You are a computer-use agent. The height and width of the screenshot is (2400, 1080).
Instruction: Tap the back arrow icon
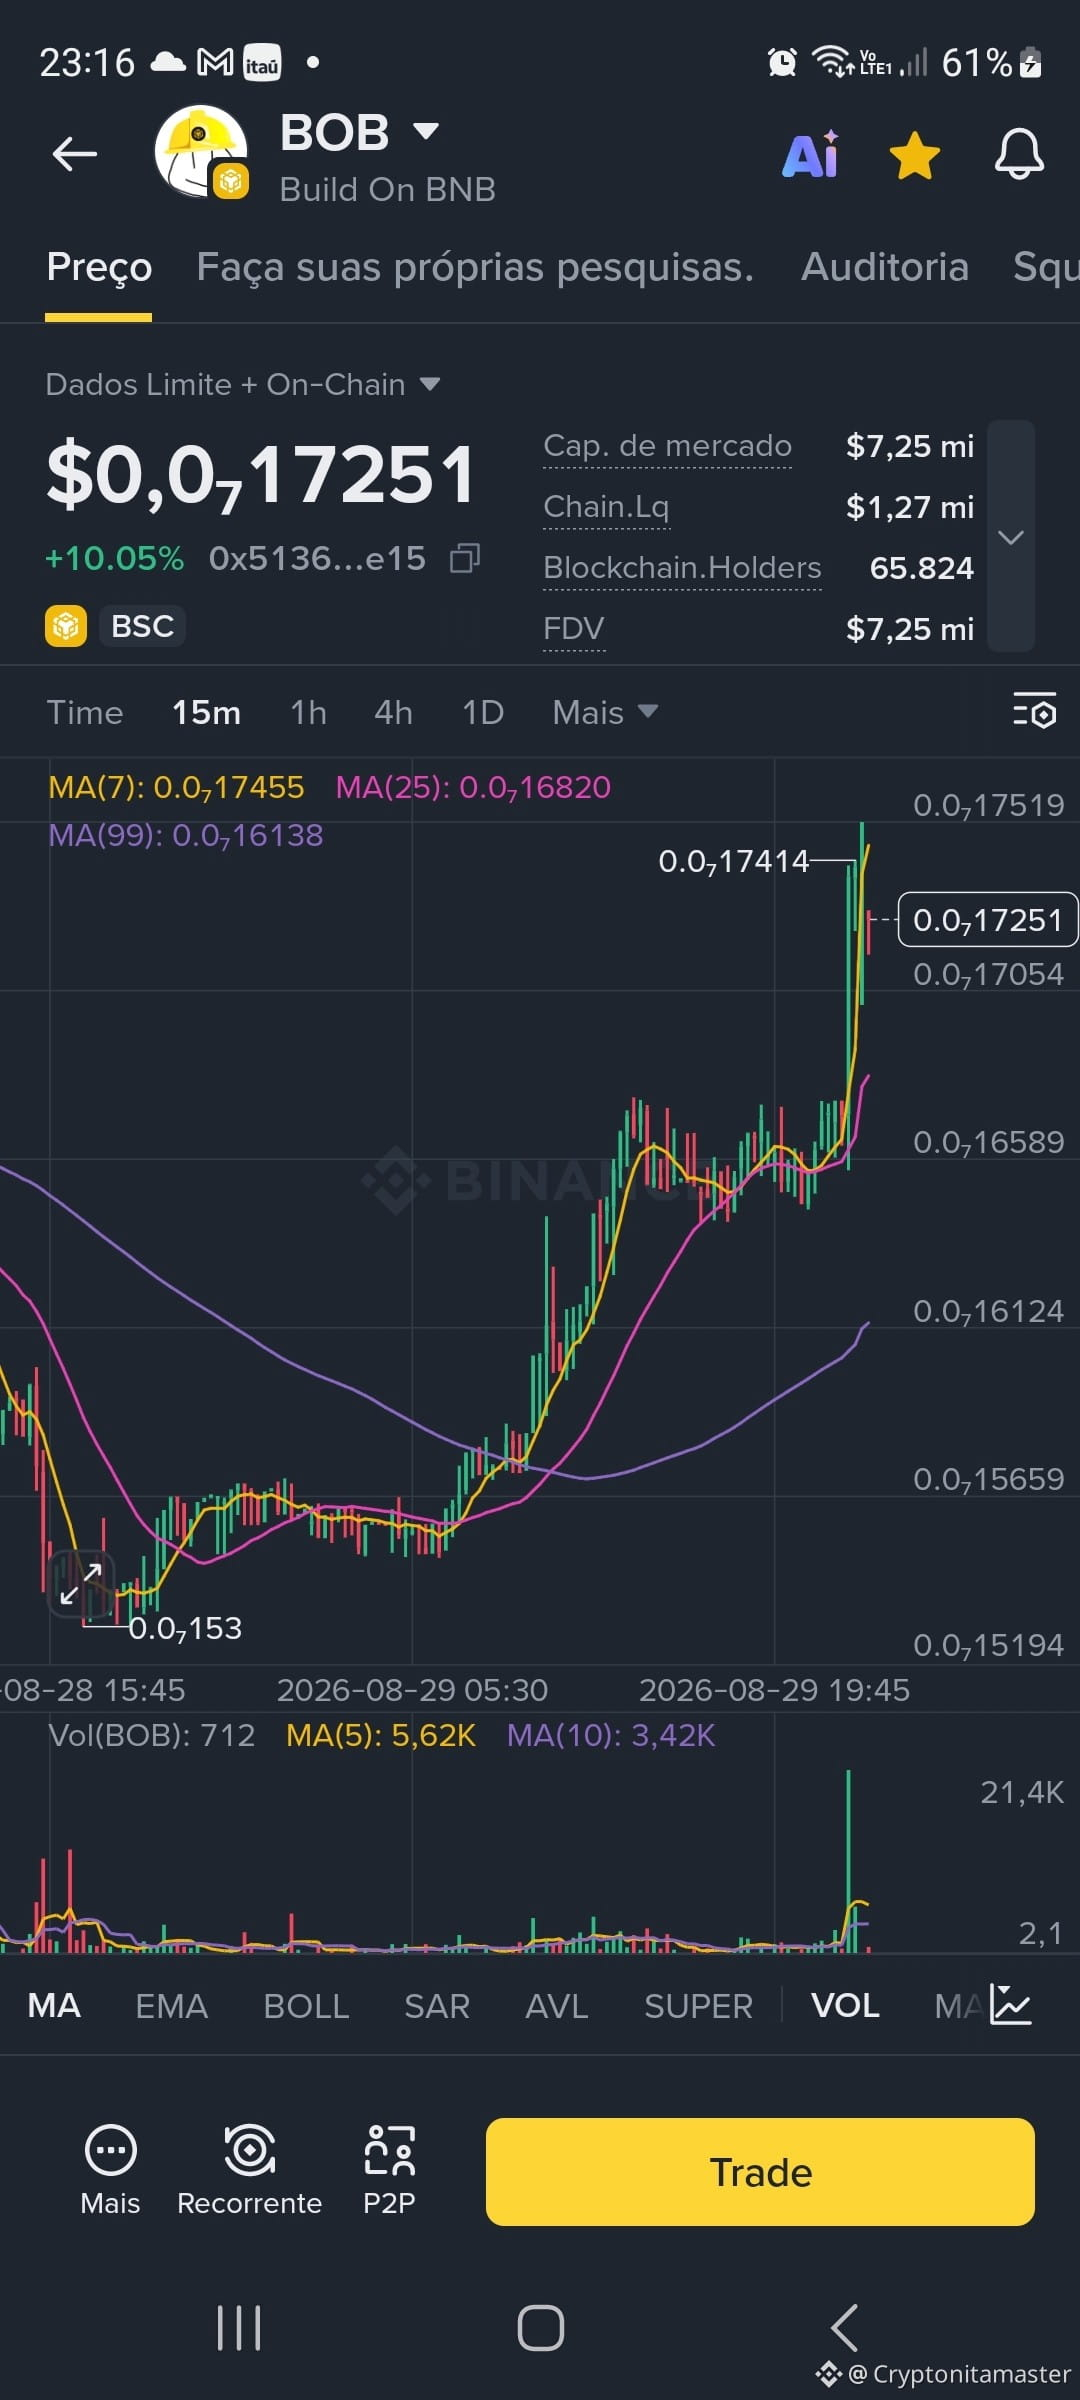coord(75,154)
